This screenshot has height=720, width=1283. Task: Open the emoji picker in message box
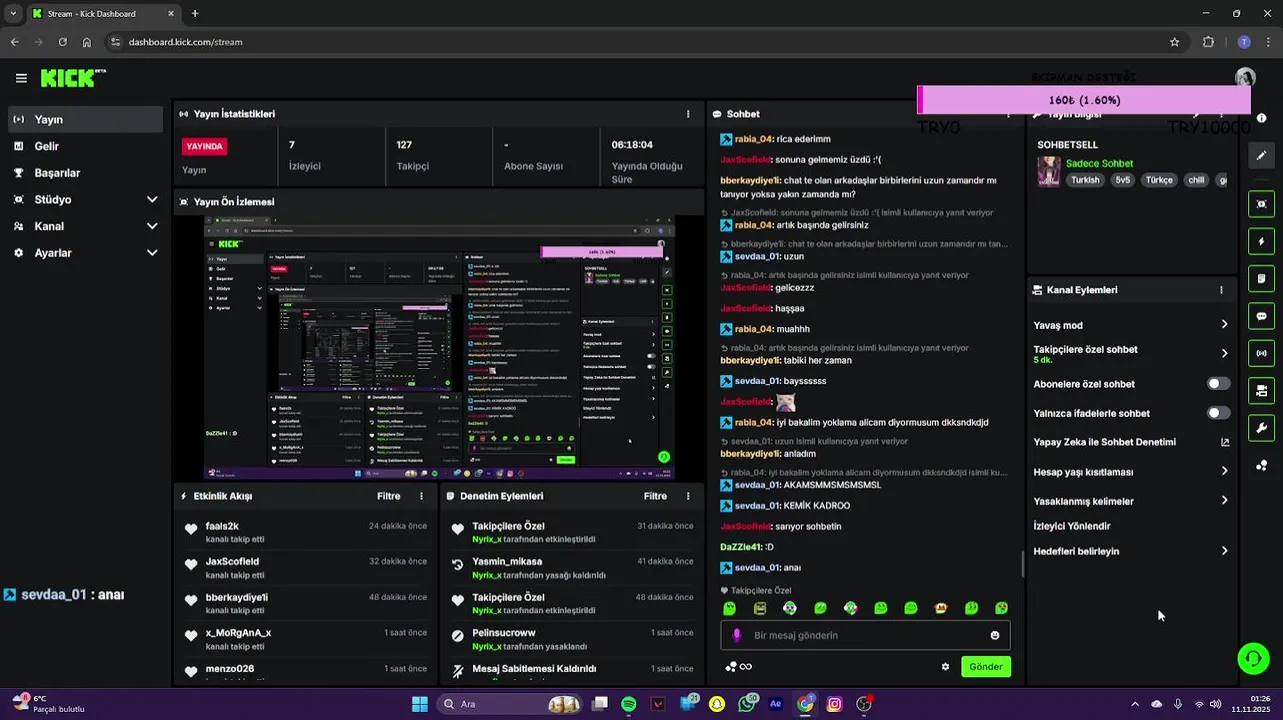(995, 635)
